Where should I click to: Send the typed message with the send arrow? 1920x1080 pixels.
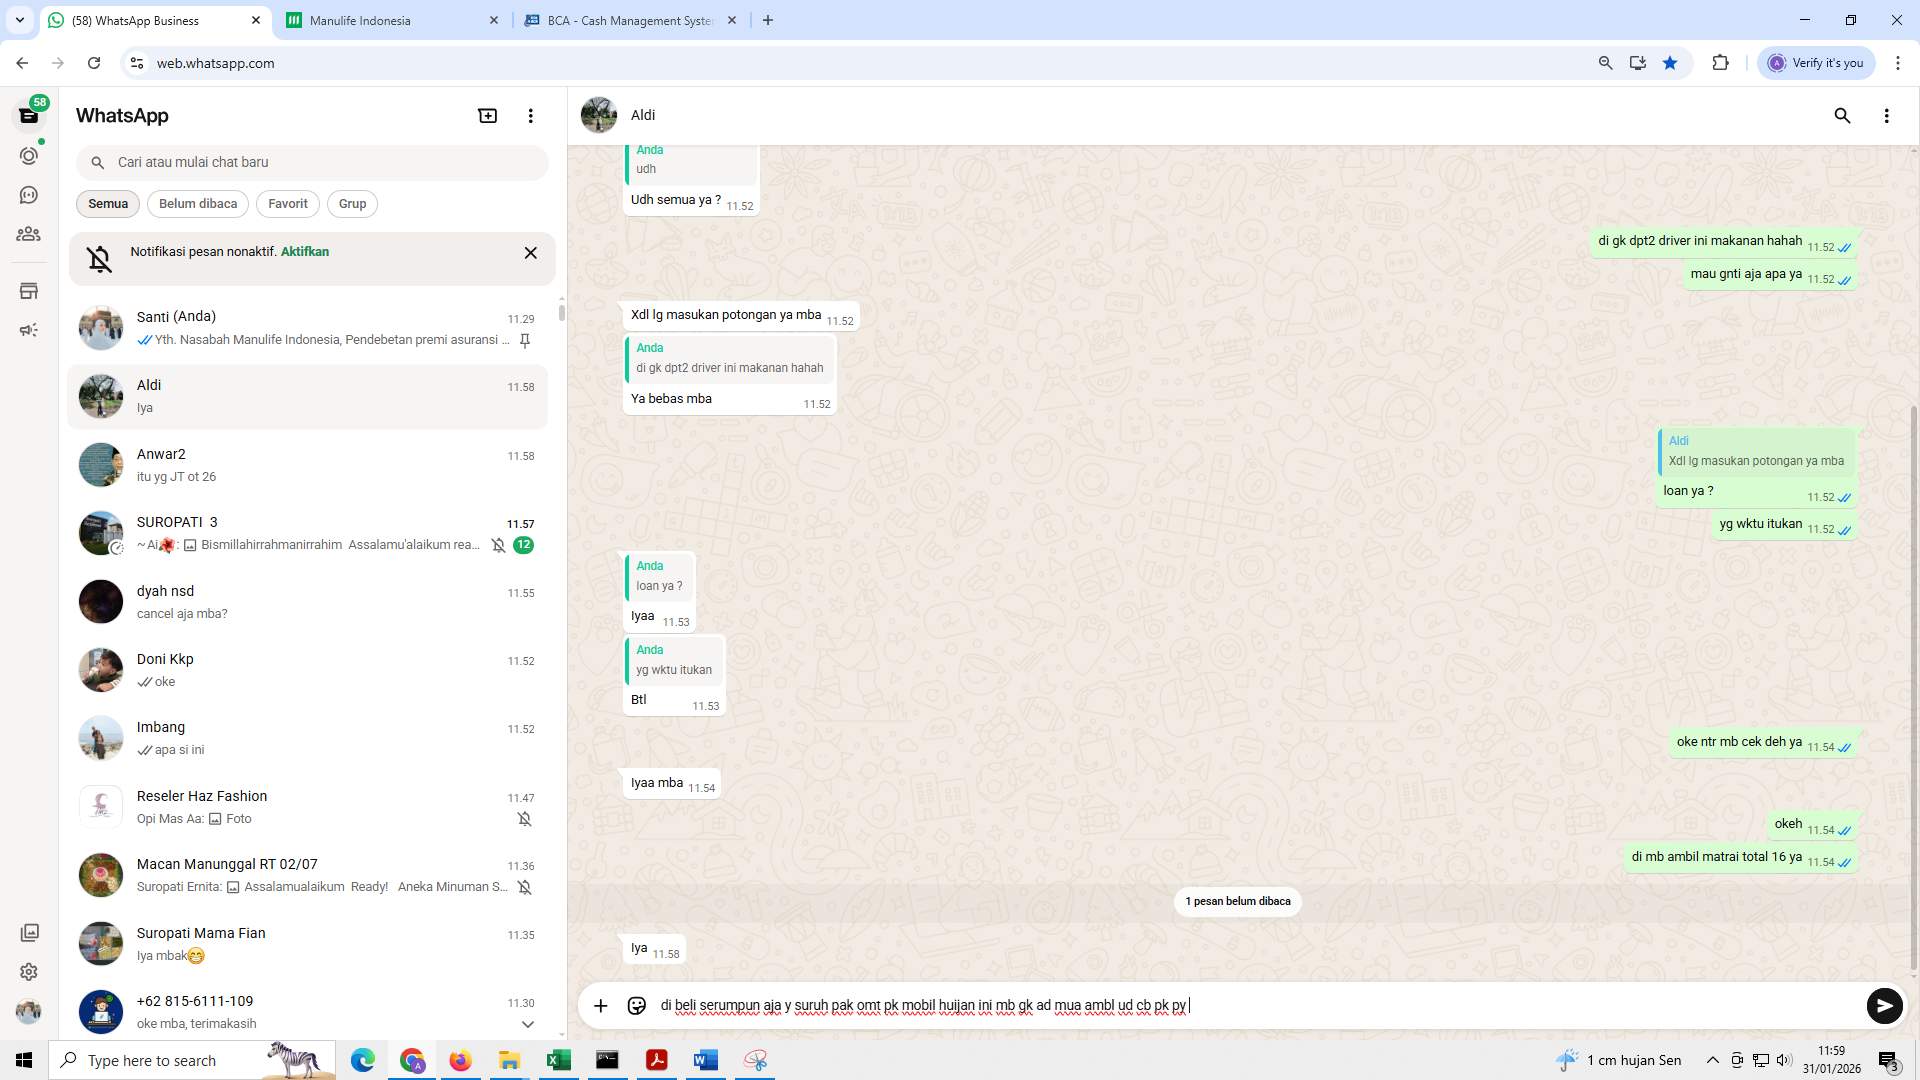(1884, 1006)
